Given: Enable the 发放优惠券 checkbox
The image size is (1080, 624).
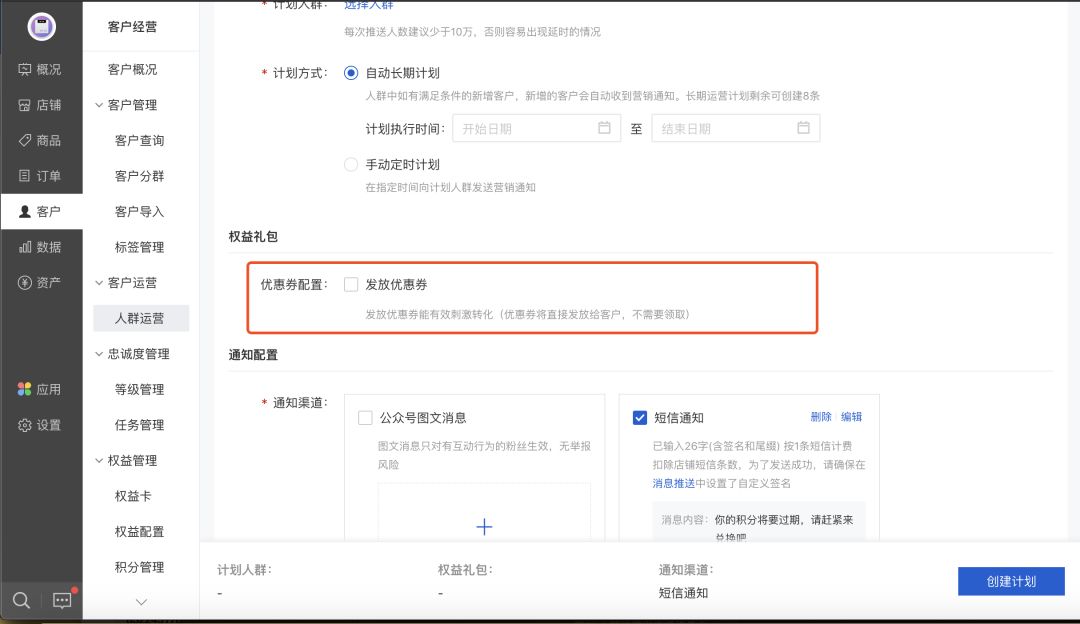Looking at the screenshot, I should [351, 284].
